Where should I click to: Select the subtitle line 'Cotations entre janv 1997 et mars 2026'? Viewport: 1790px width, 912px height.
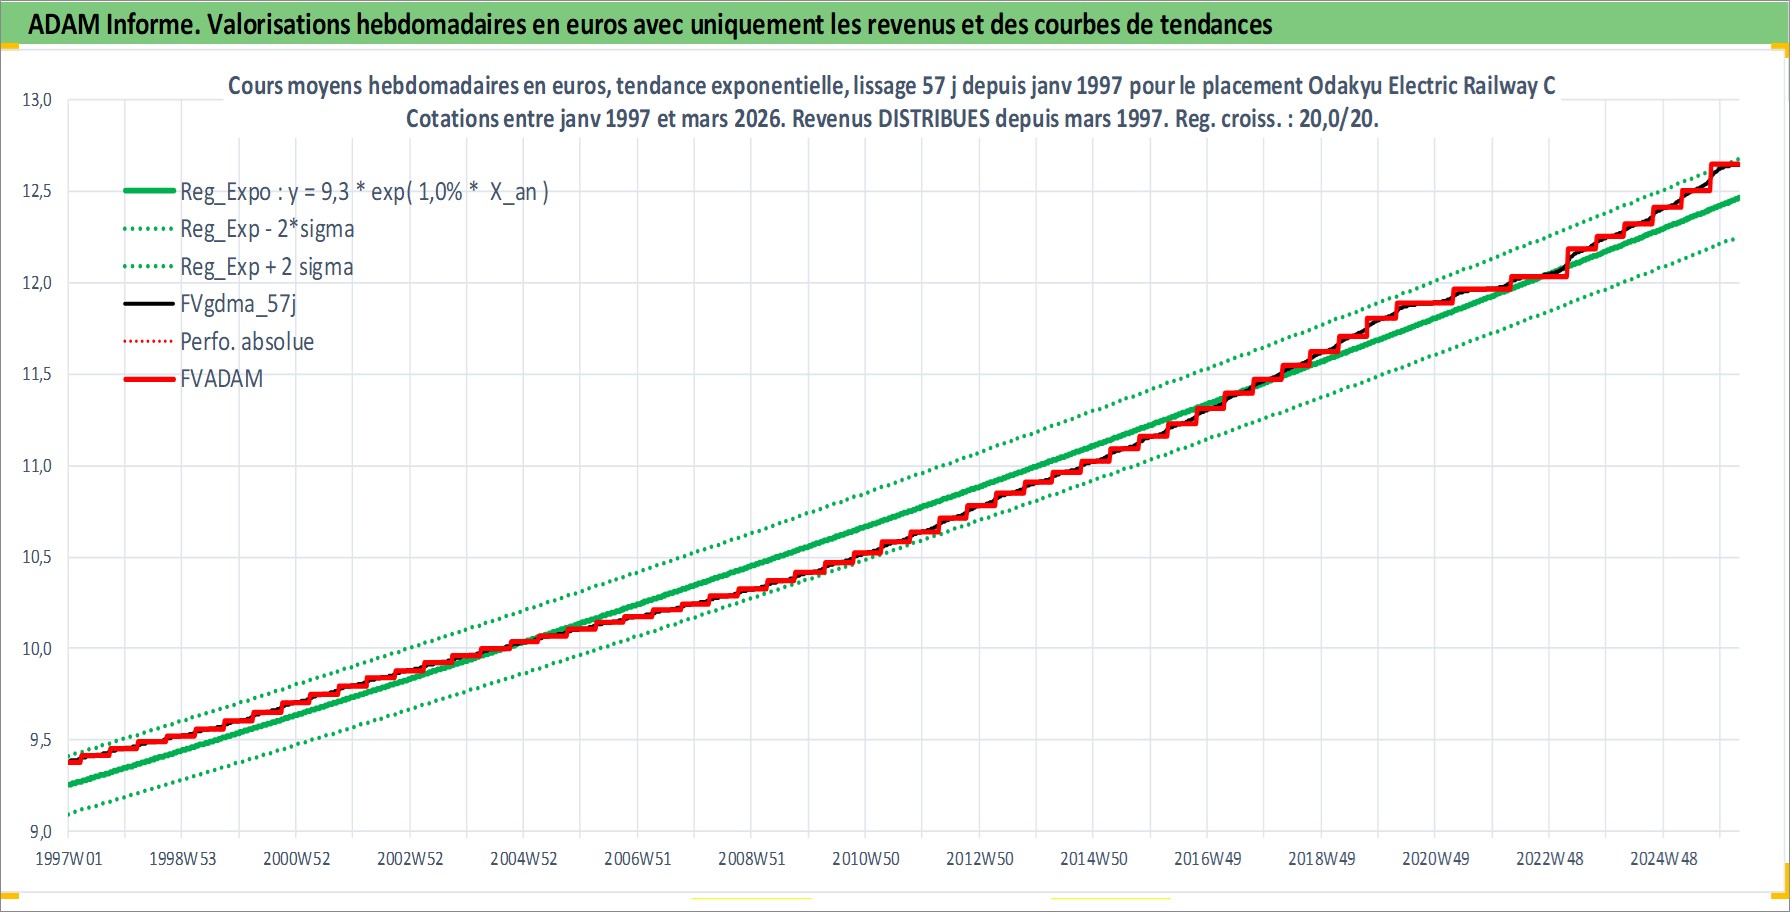click(892, 119)
